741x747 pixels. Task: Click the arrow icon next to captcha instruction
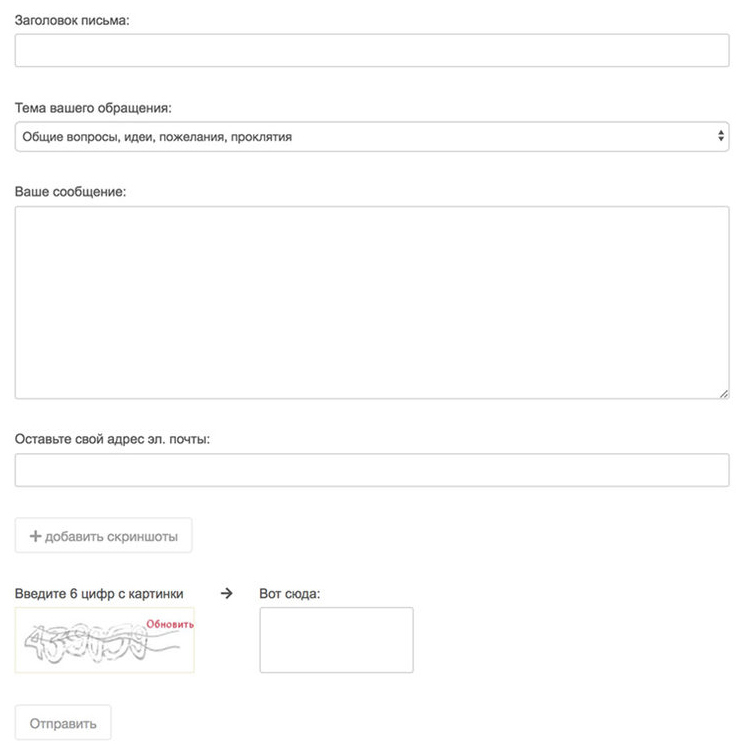tap(226, 592)
